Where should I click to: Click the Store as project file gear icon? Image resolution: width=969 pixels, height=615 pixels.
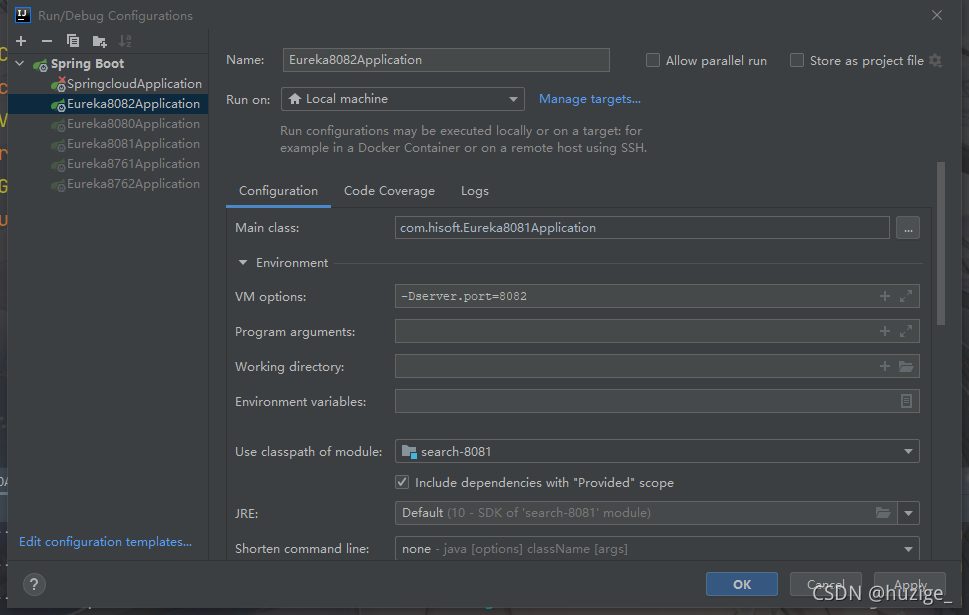click(x=935, y=61)
